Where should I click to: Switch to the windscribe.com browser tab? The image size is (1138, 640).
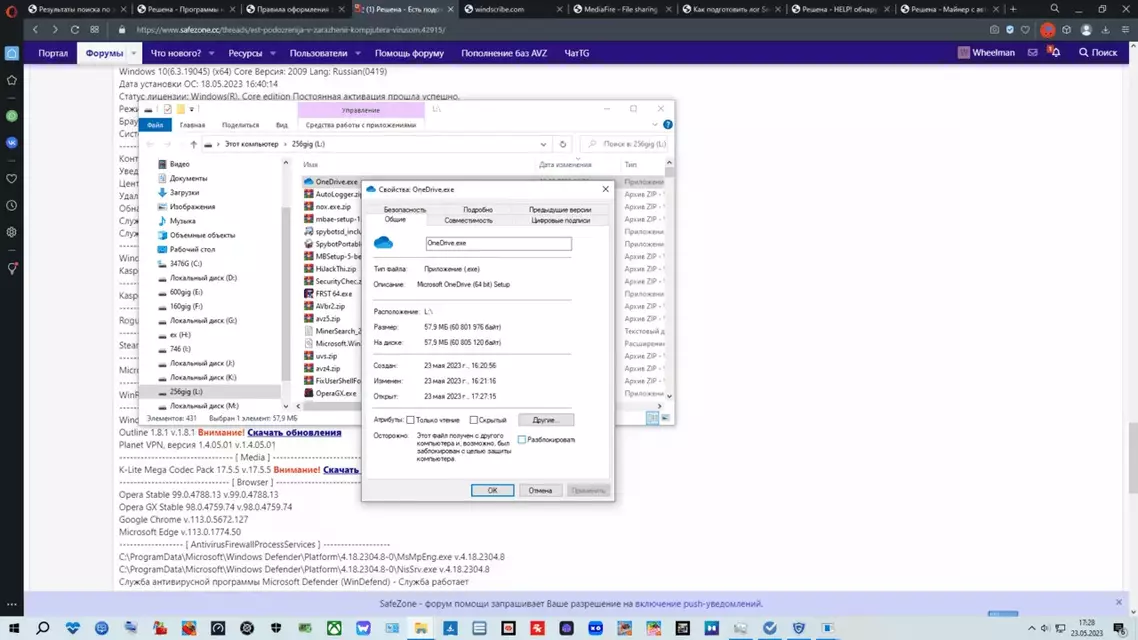click(499, 9)
